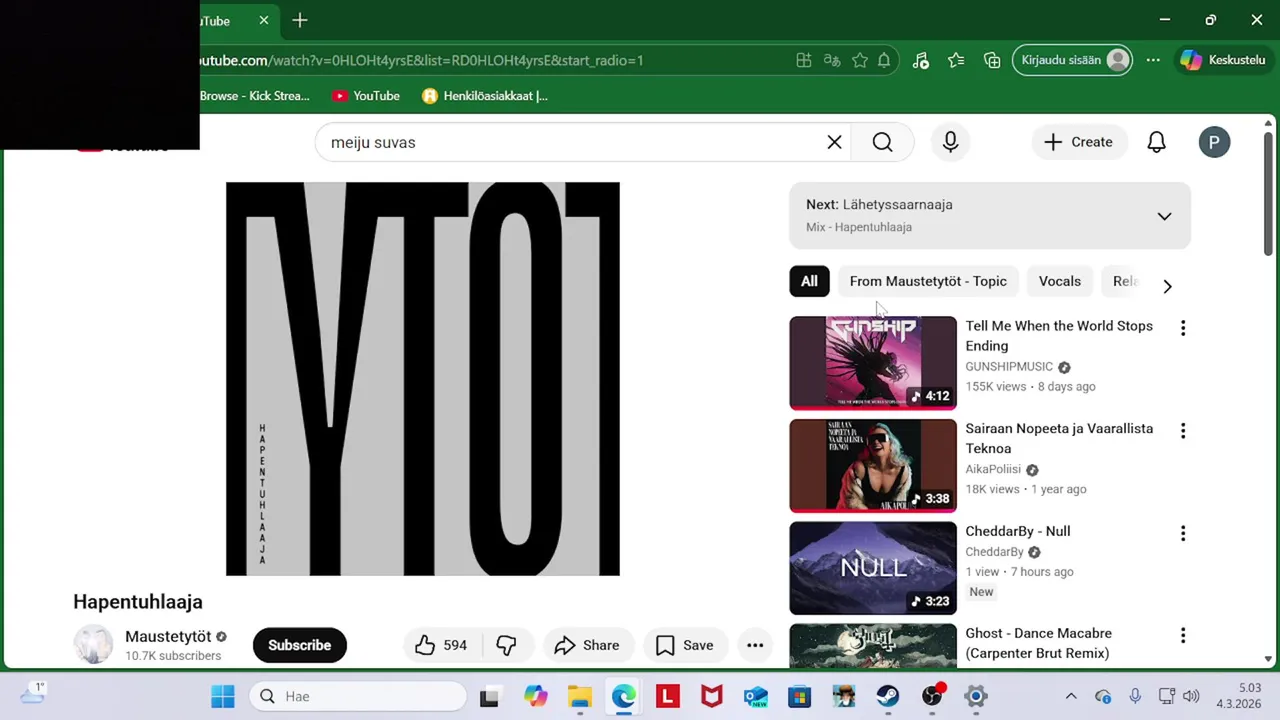Image resolution: width=1280 pixels, height=720 pixels.
Task: Click the translate page icon in address bar
Action: coord(832,60)
